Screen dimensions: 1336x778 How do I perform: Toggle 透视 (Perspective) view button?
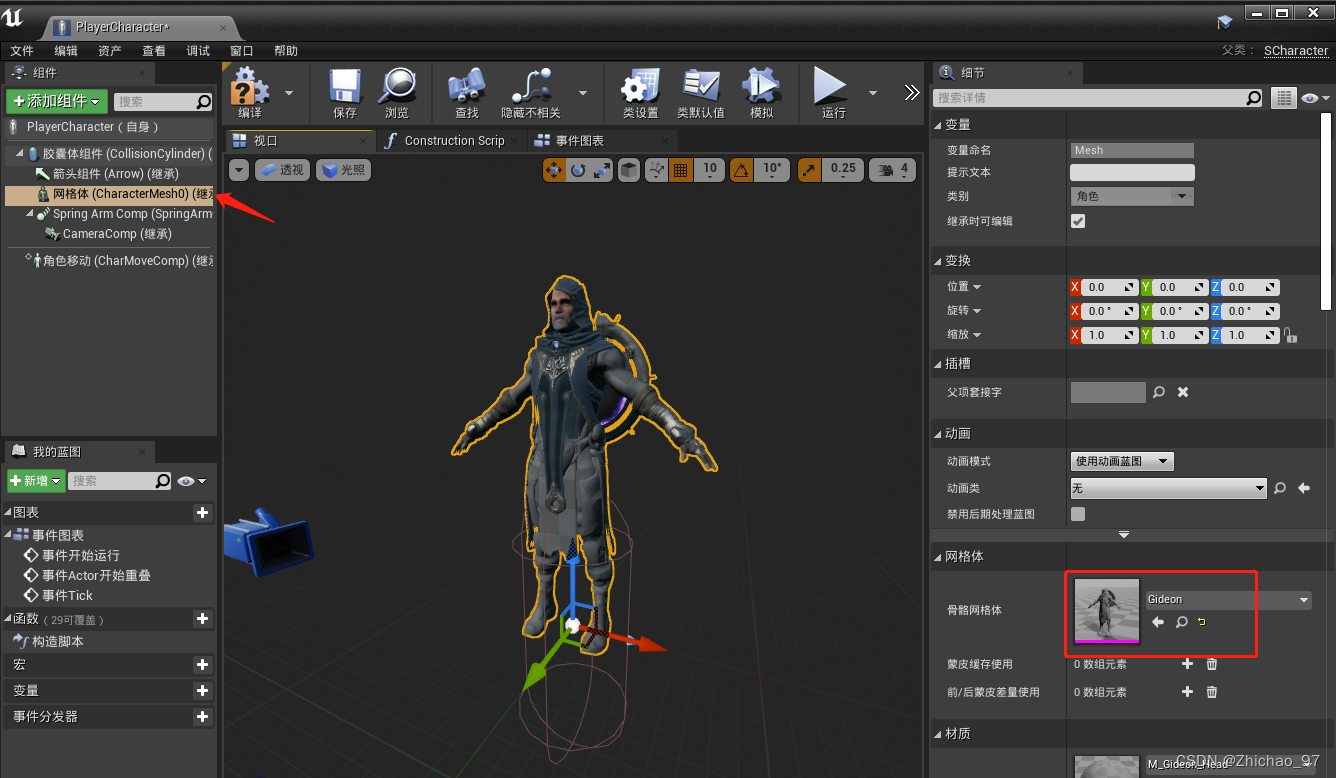point(282,170)
